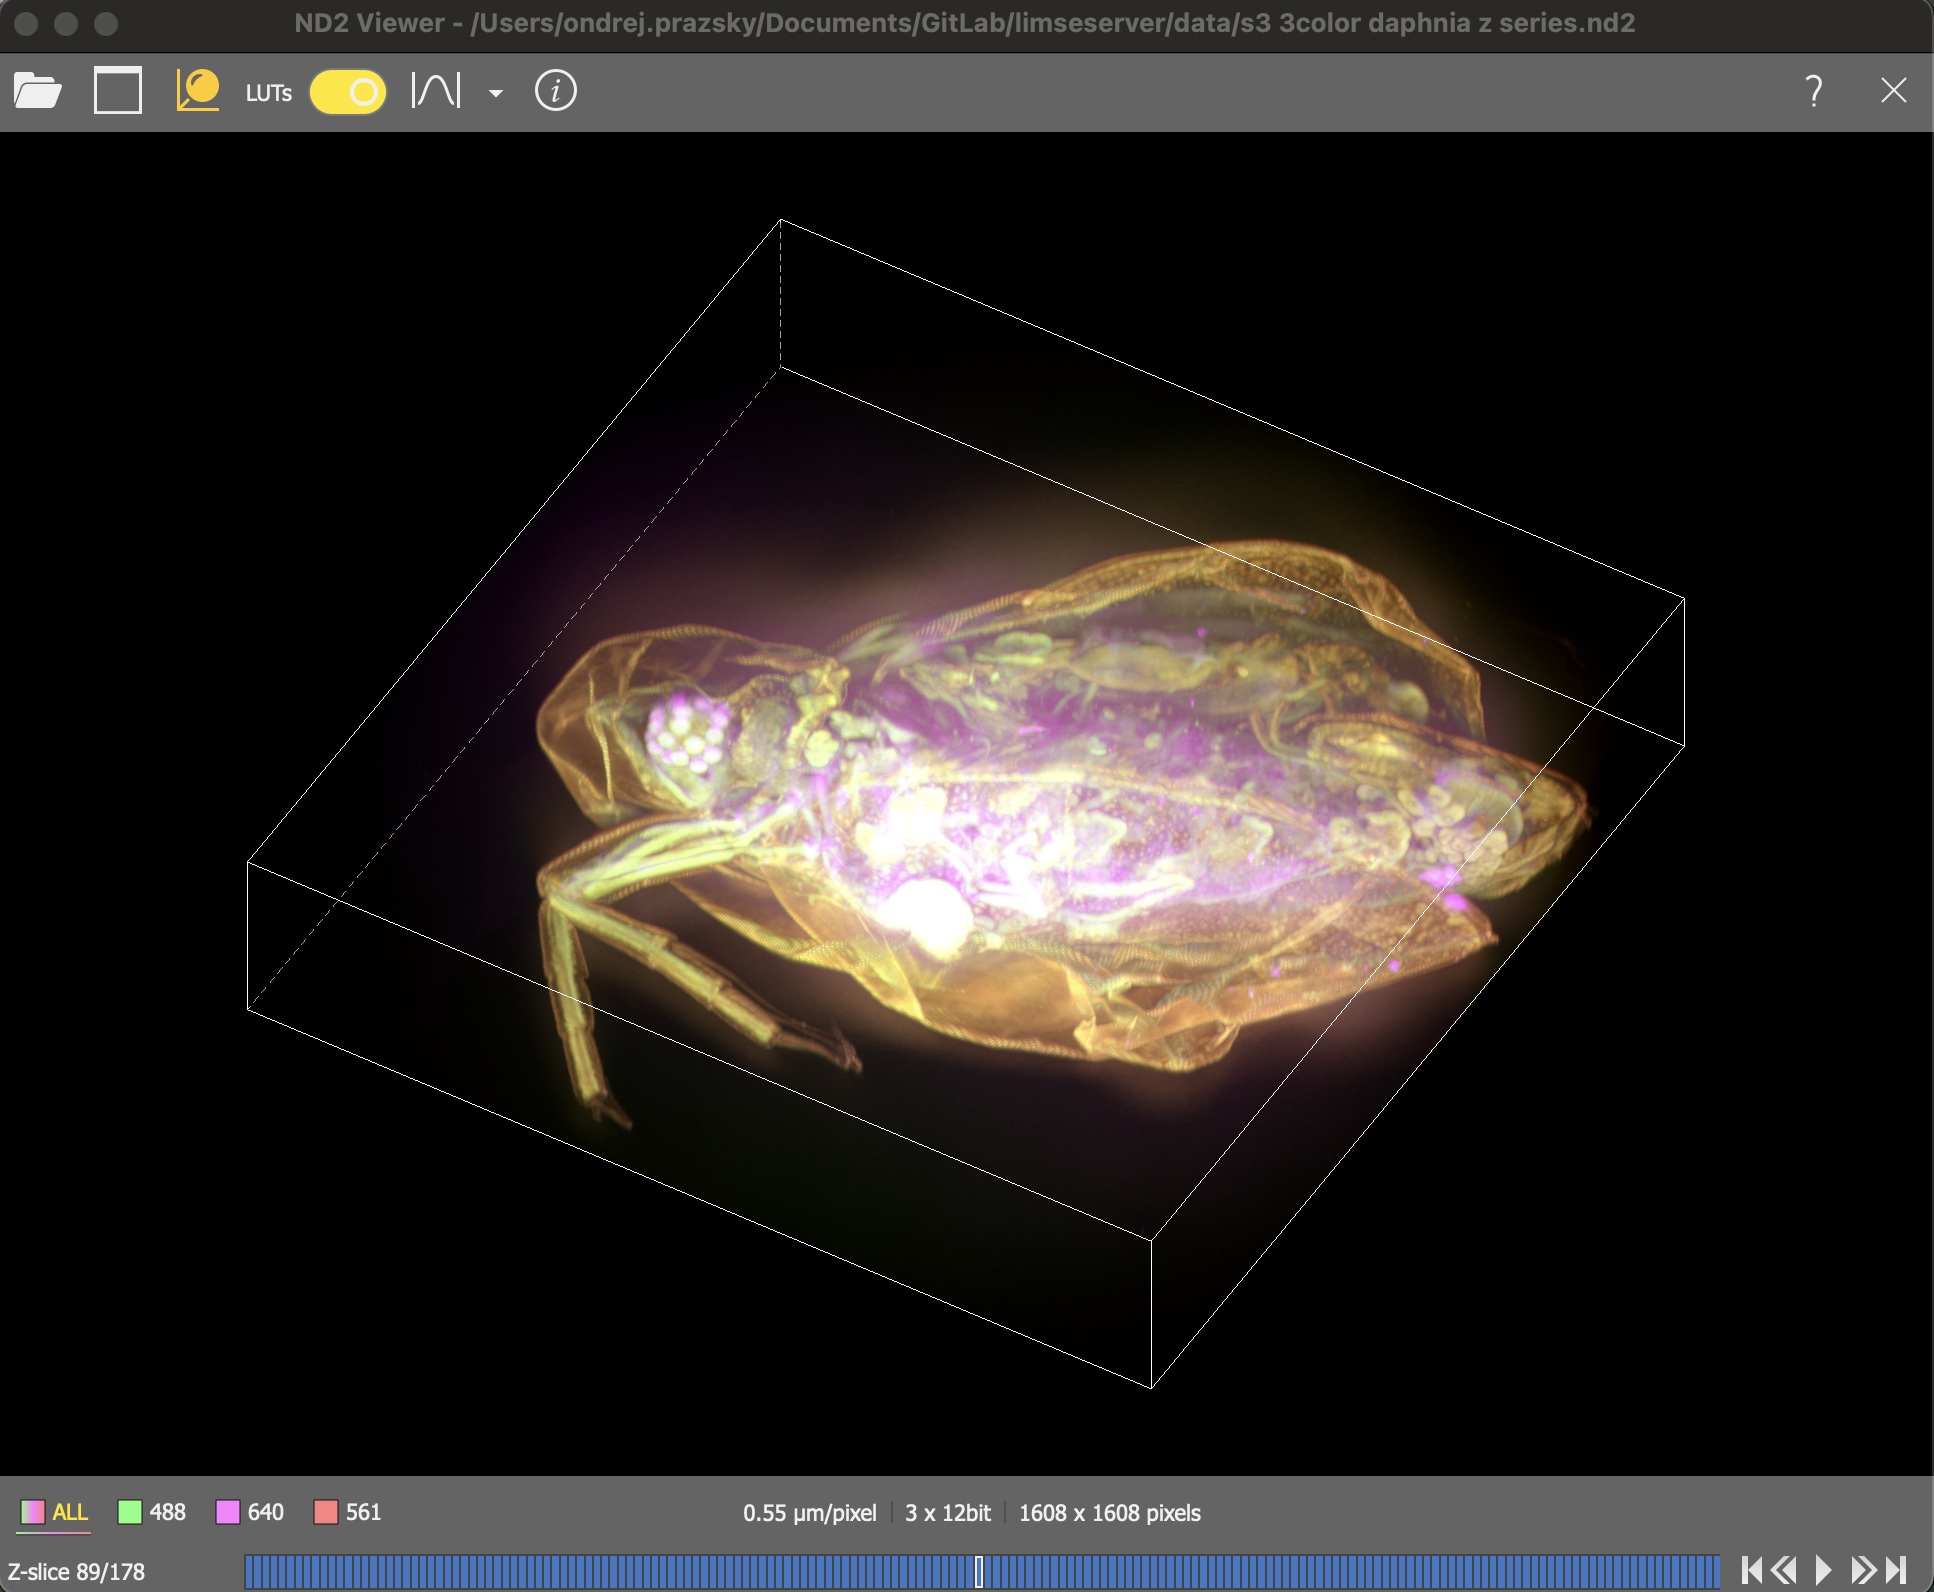This screenshot has width=1934, height=1592.
Task: Play the Z-series animation
Action: 1823,1570
